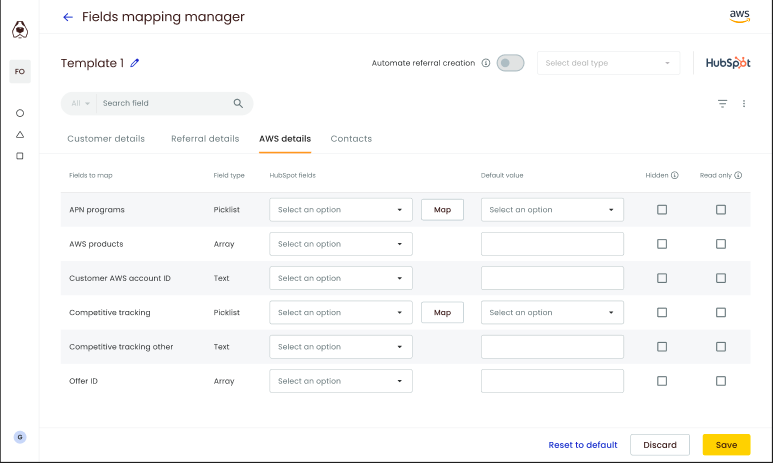Click the info icon next to Hidden
The image size is (773, 463).
(x=675, y=175)
